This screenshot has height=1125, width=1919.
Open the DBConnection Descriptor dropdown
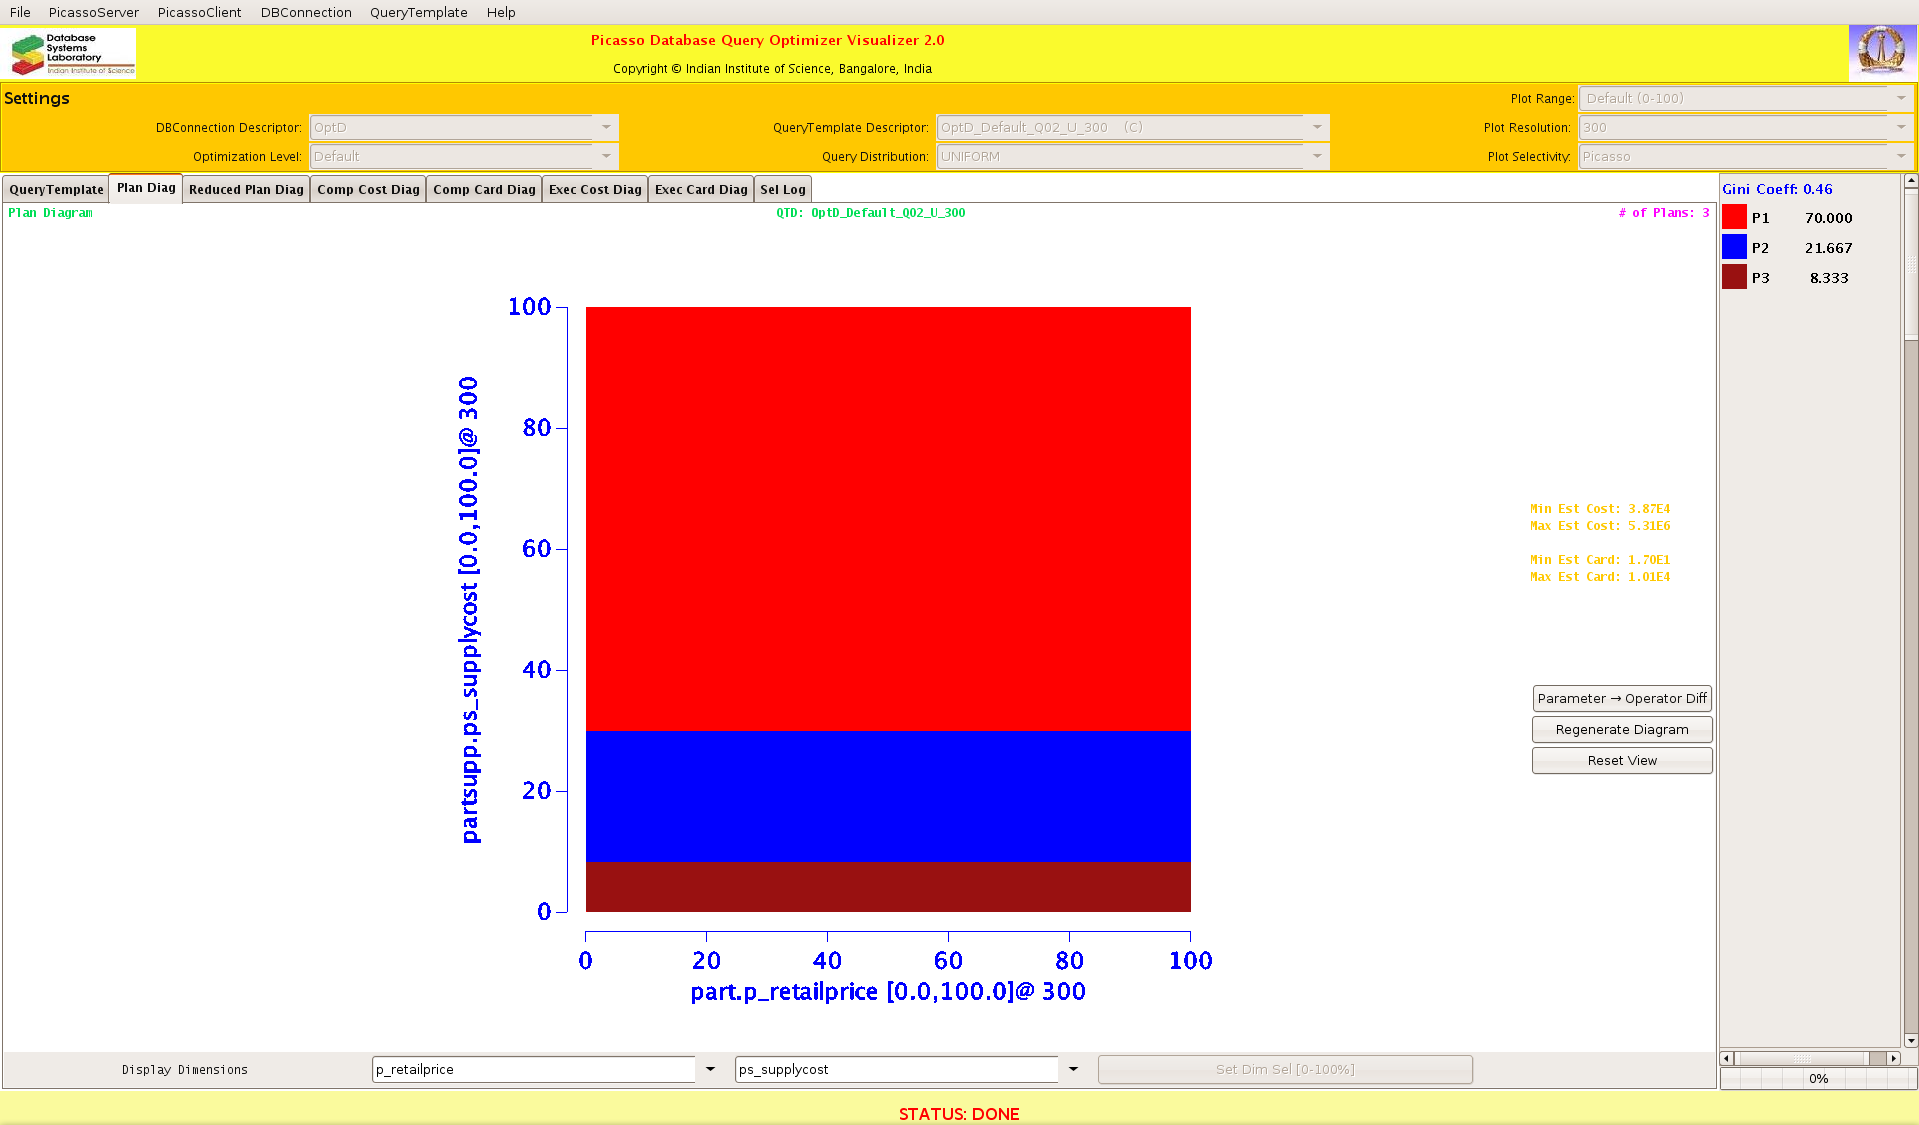pyautogui.click(x=606, y=128)
